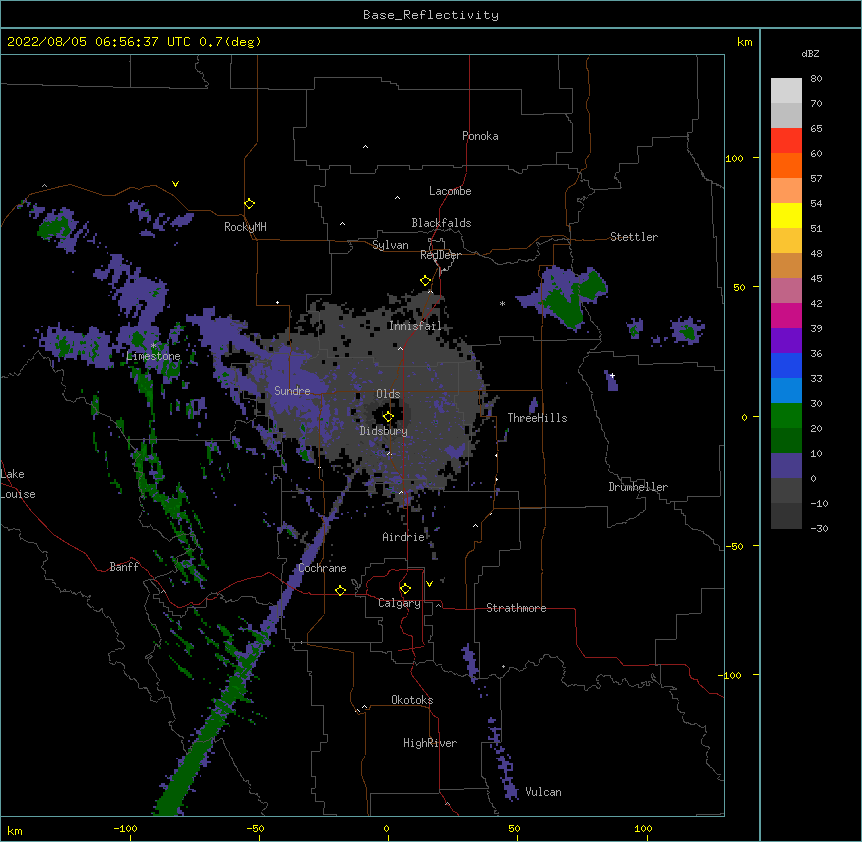Click the -50 tick label on the right axis

point(734,546)
